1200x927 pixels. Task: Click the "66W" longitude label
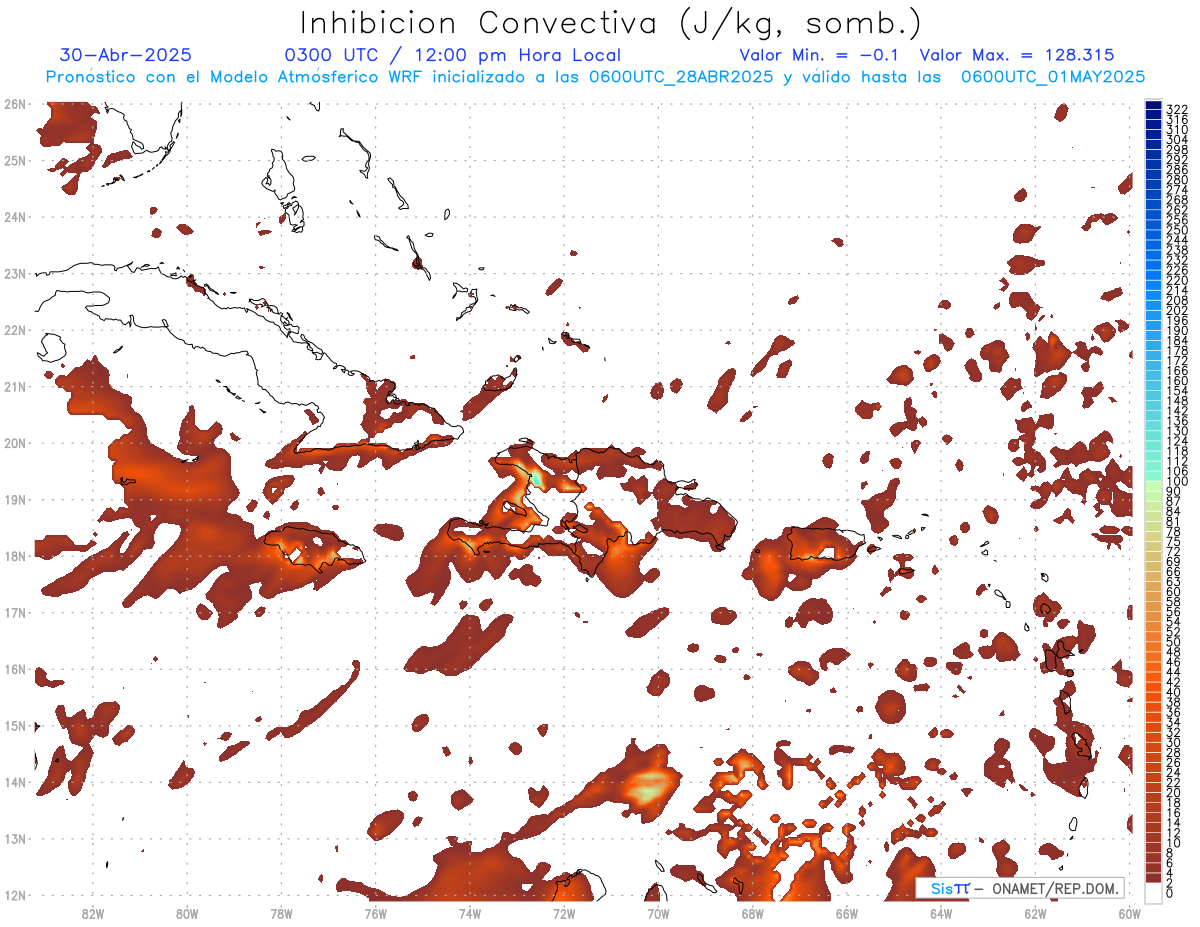point(846,913)
